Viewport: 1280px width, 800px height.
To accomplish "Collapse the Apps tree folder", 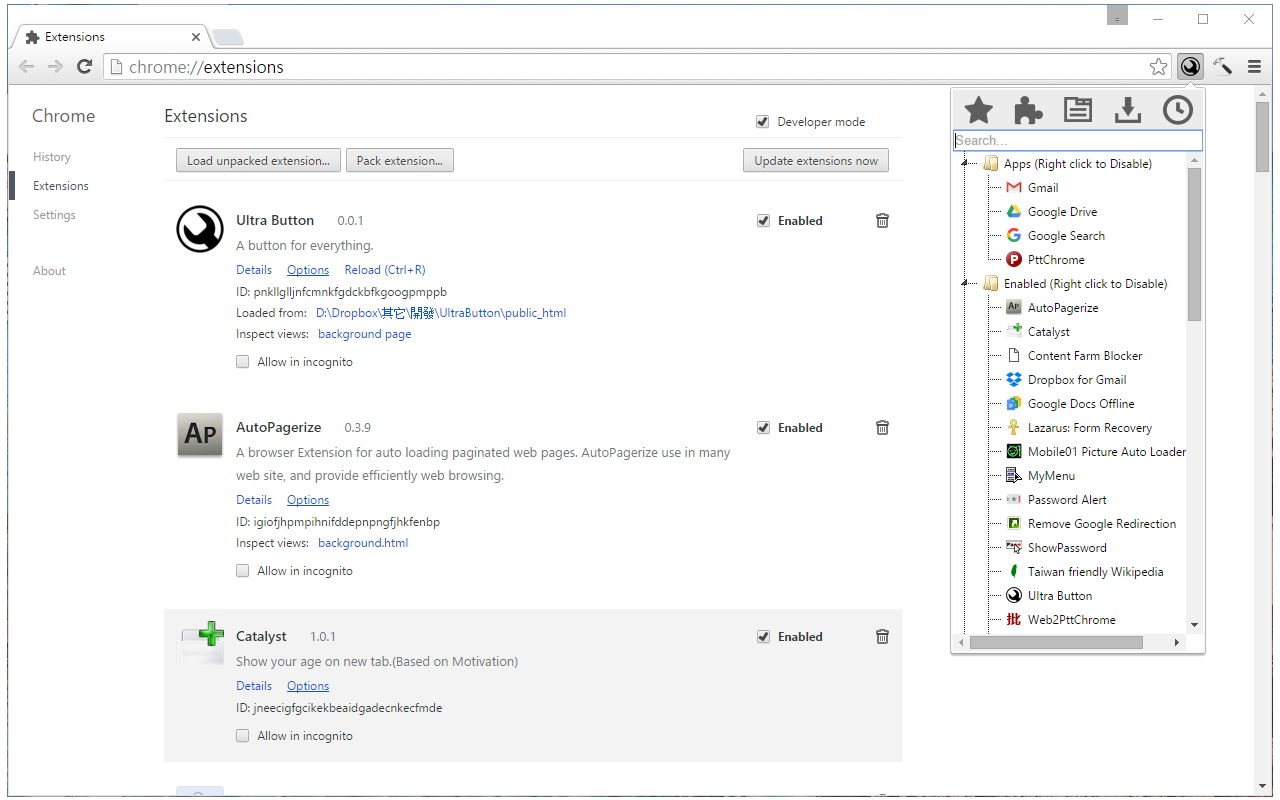I will click(x=965, y=164).
